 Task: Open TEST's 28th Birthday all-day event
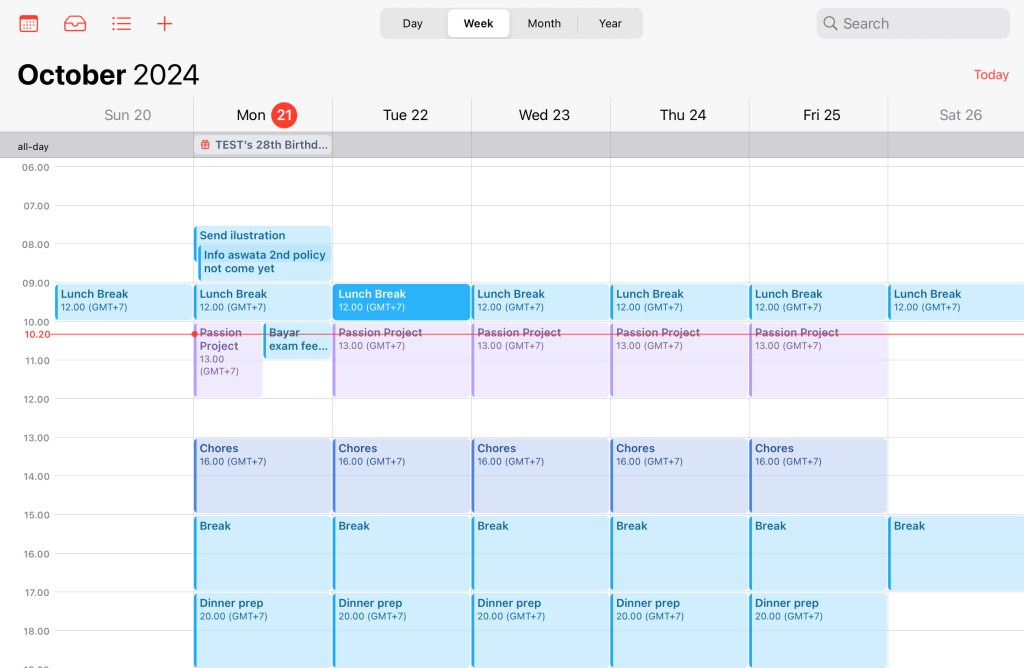270,145
